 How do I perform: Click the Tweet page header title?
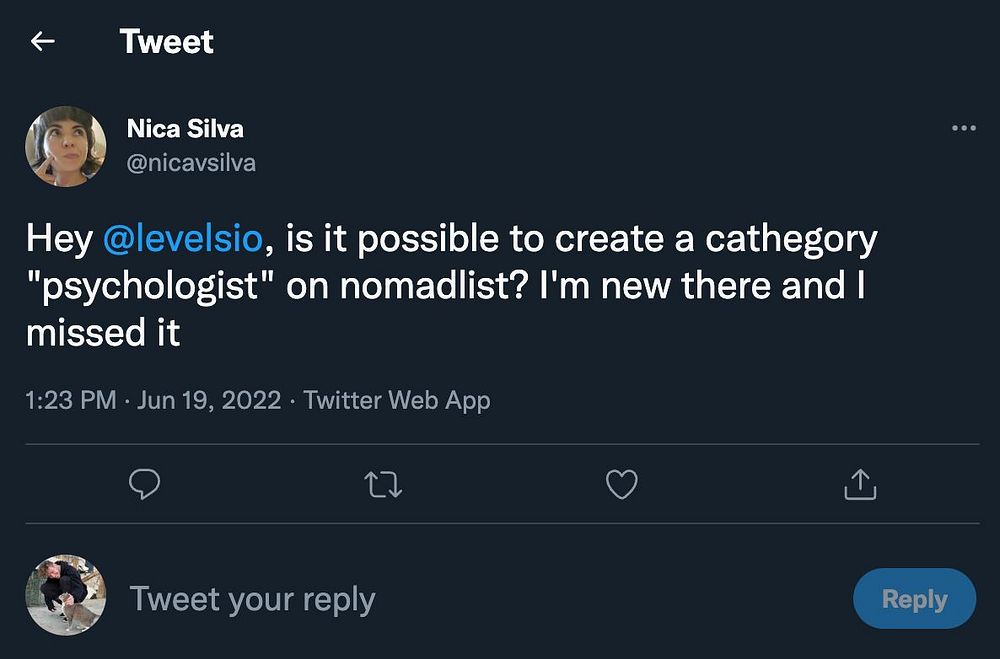coord(166,42)
